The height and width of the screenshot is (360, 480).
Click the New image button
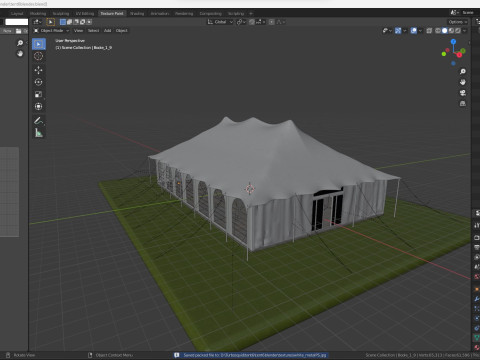tap(7, 31)
